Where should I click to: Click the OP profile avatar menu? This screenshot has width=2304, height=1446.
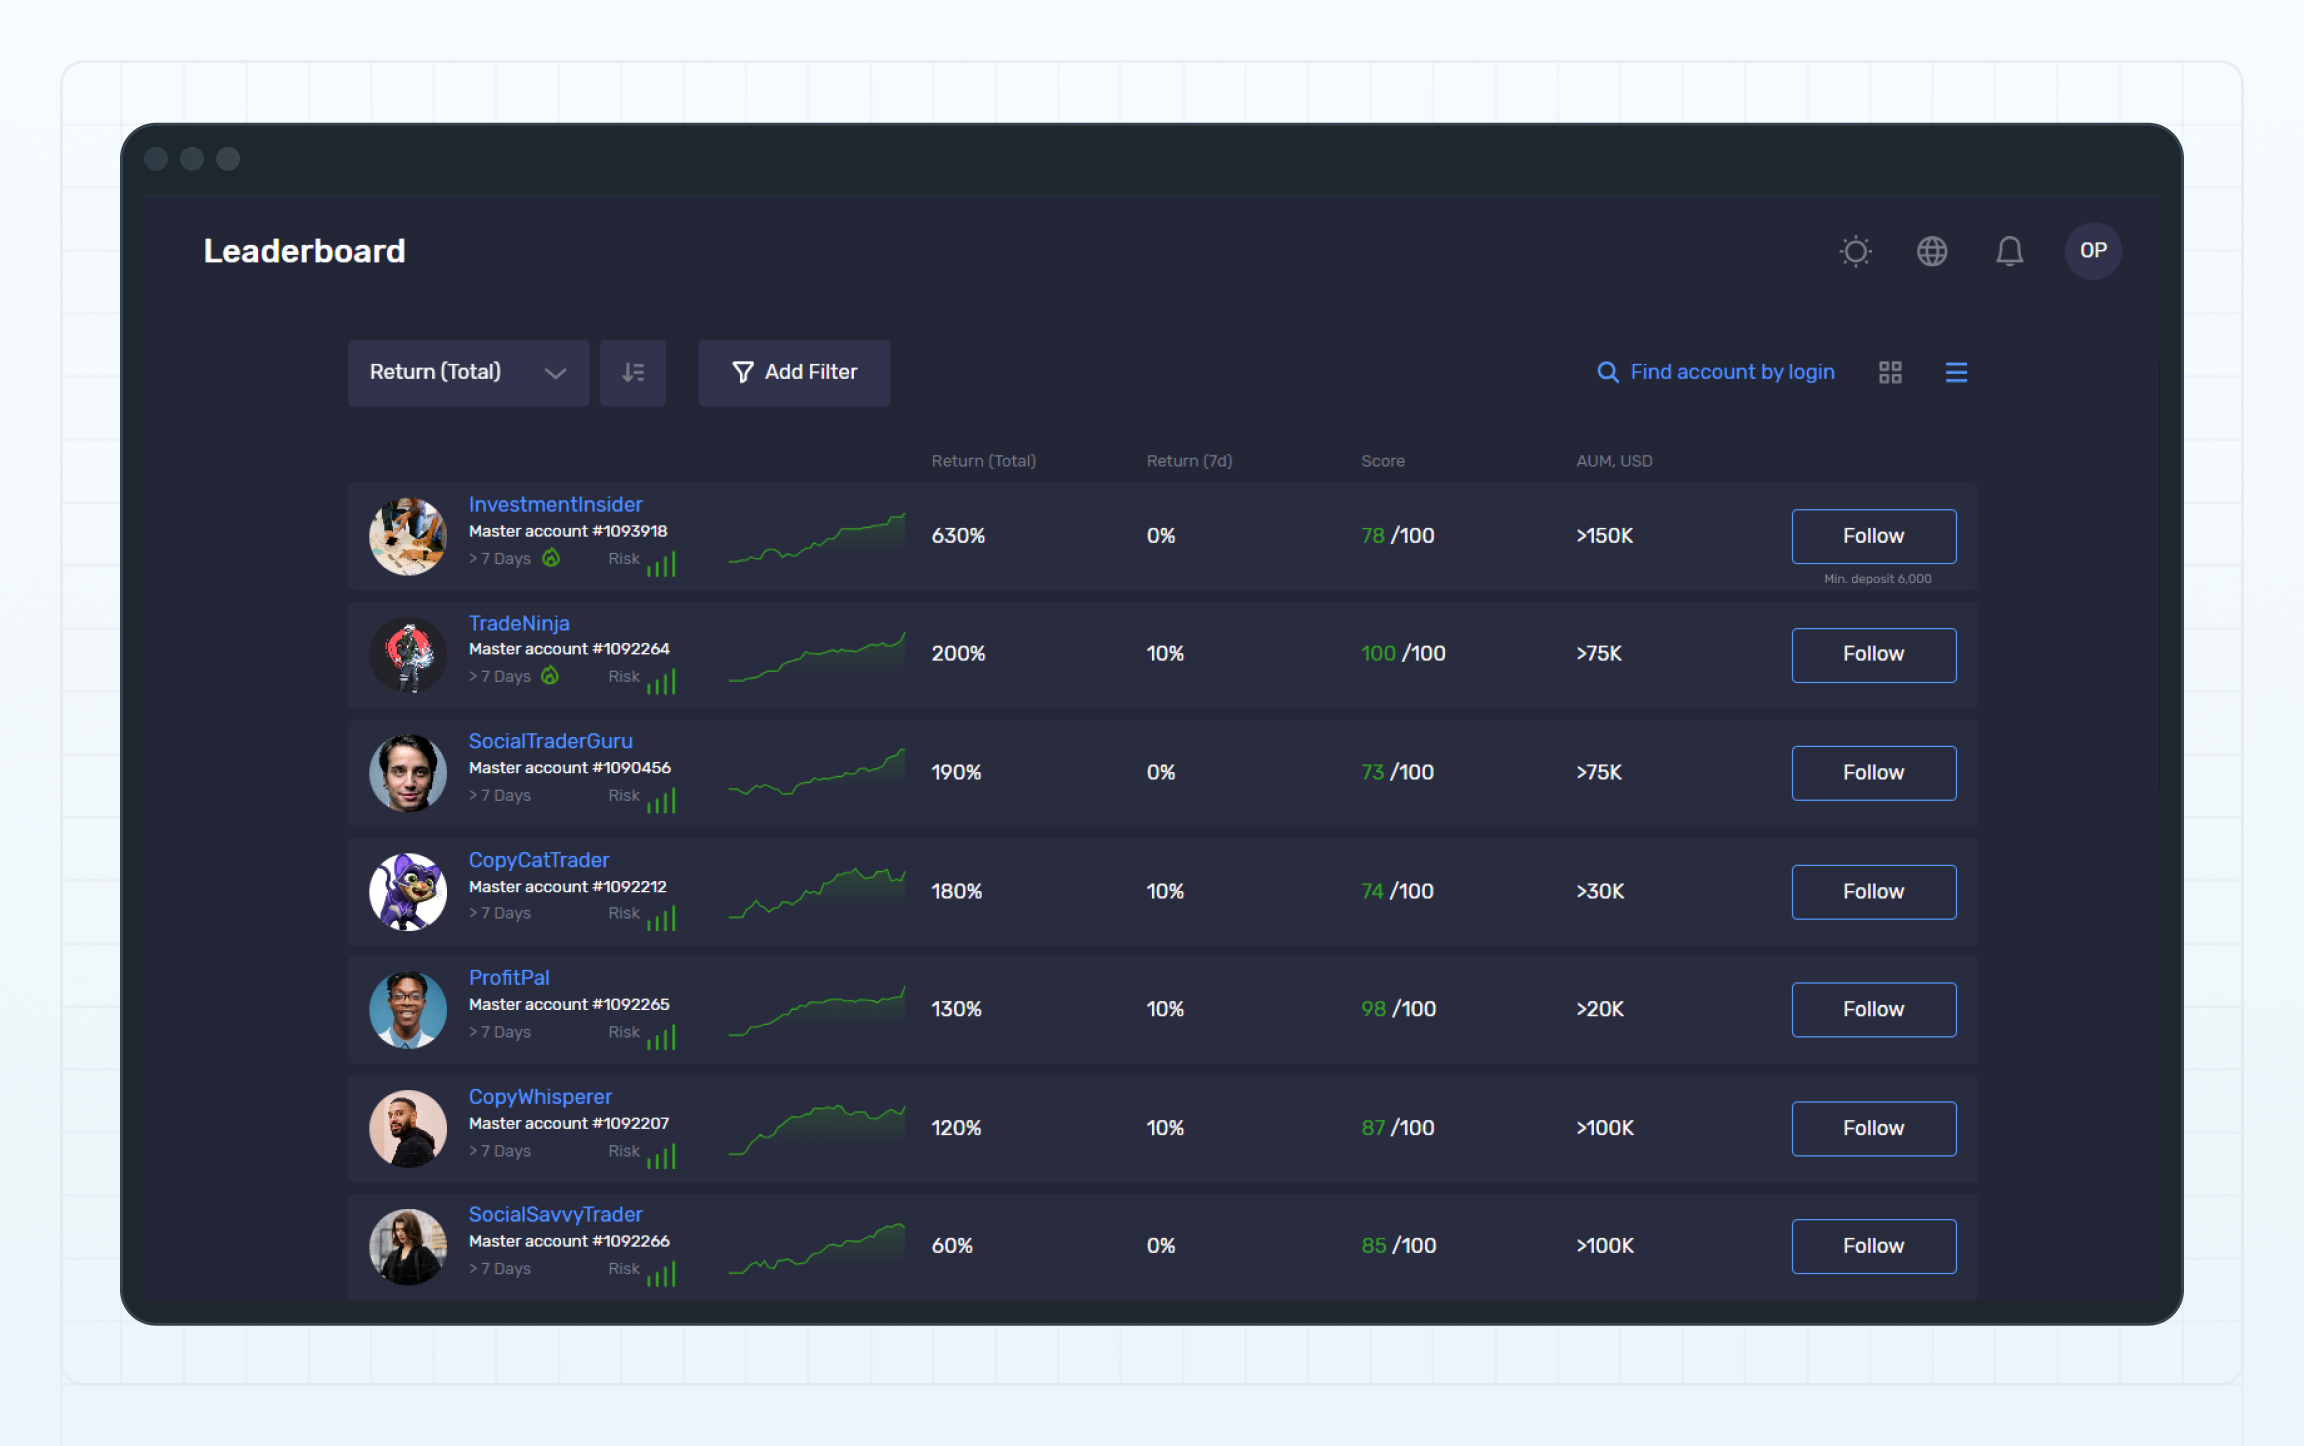click(2093, 251)
